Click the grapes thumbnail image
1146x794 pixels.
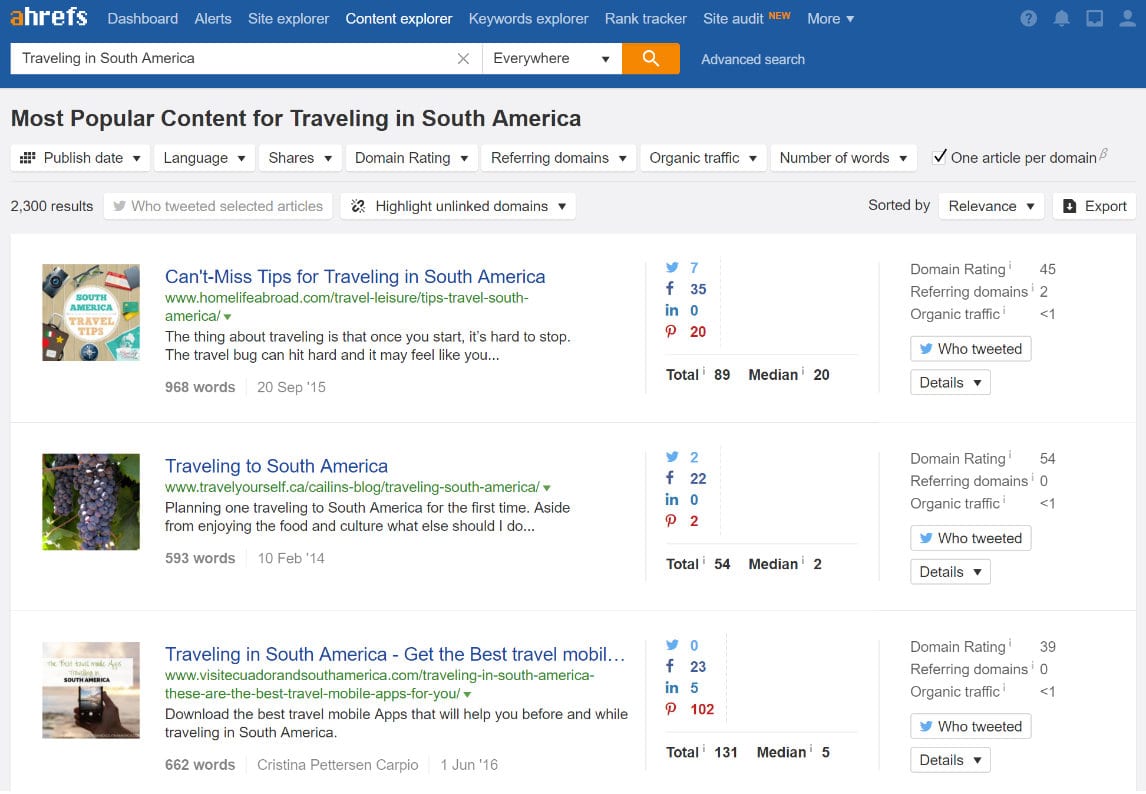point(91,502)
